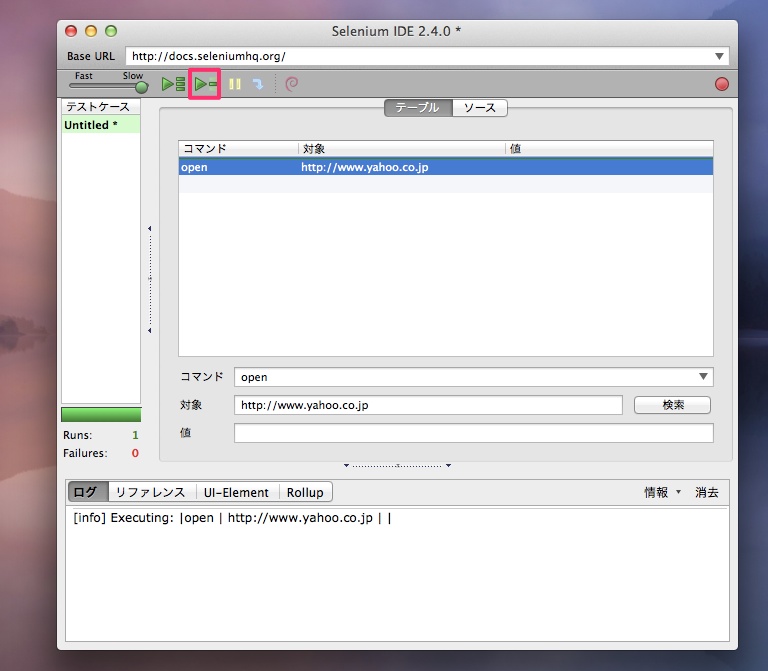Viewport: 768px width, 671px height.
Task: Apply rollup rules with the swirl icon
Action: point(291,84)
